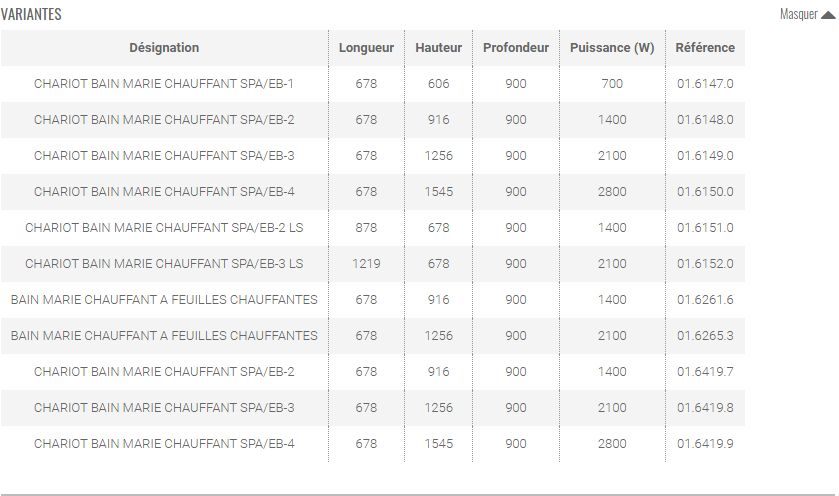Click the VARIANTES section heading

[x=31, y=14]
